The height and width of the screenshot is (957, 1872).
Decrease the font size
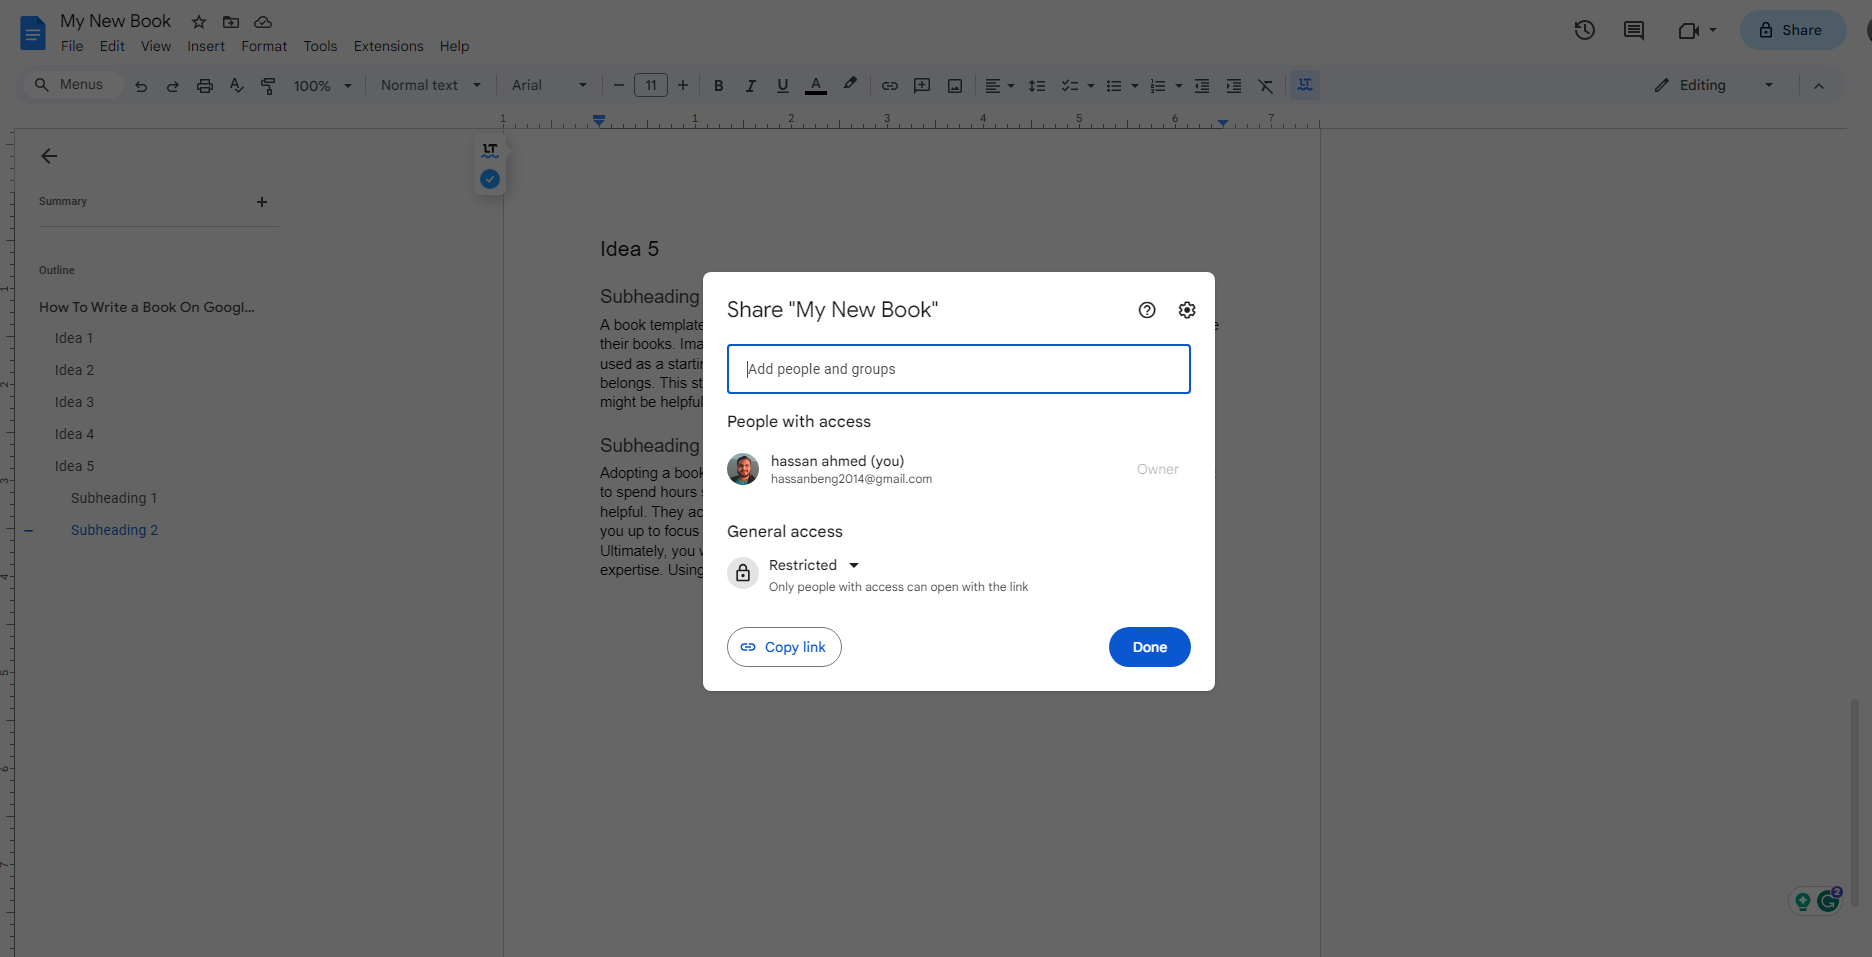(x=618, y=85)
